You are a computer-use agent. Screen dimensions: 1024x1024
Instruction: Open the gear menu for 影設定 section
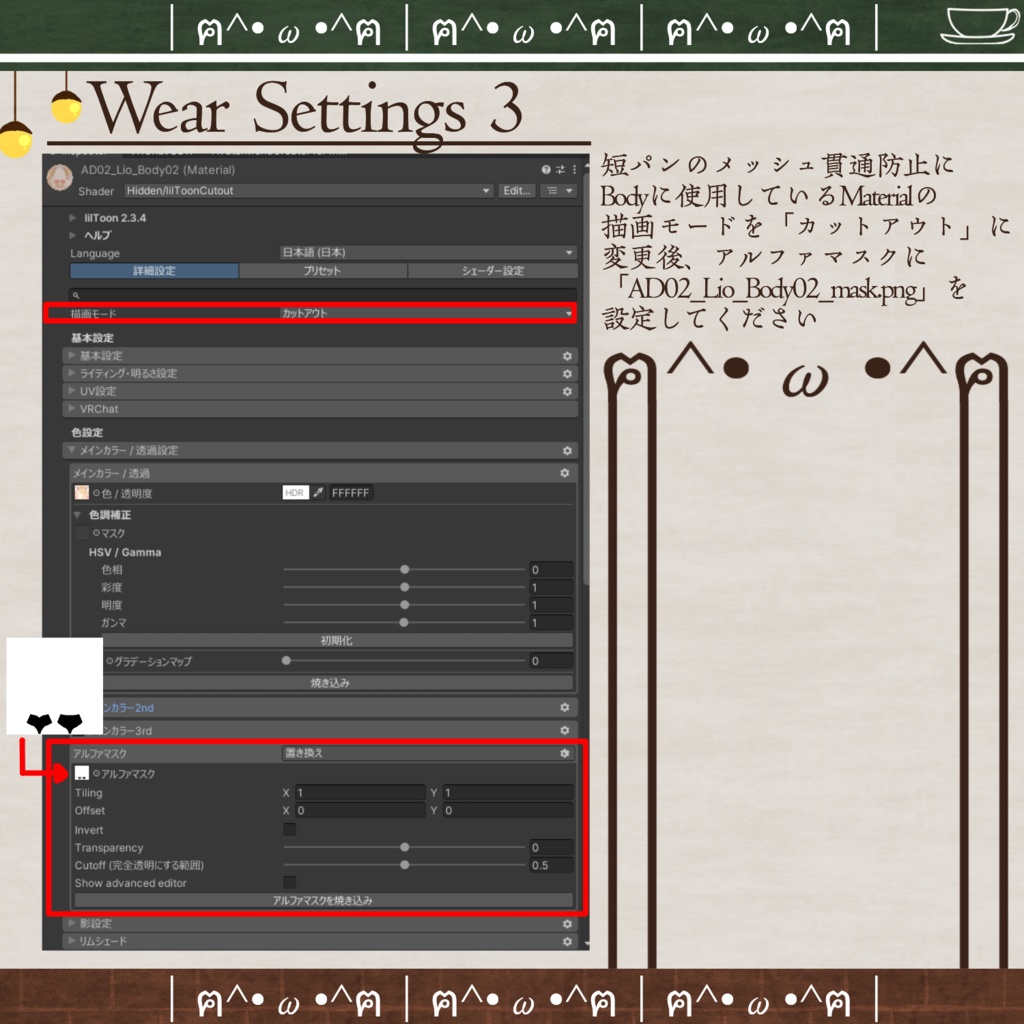[567, 924]
